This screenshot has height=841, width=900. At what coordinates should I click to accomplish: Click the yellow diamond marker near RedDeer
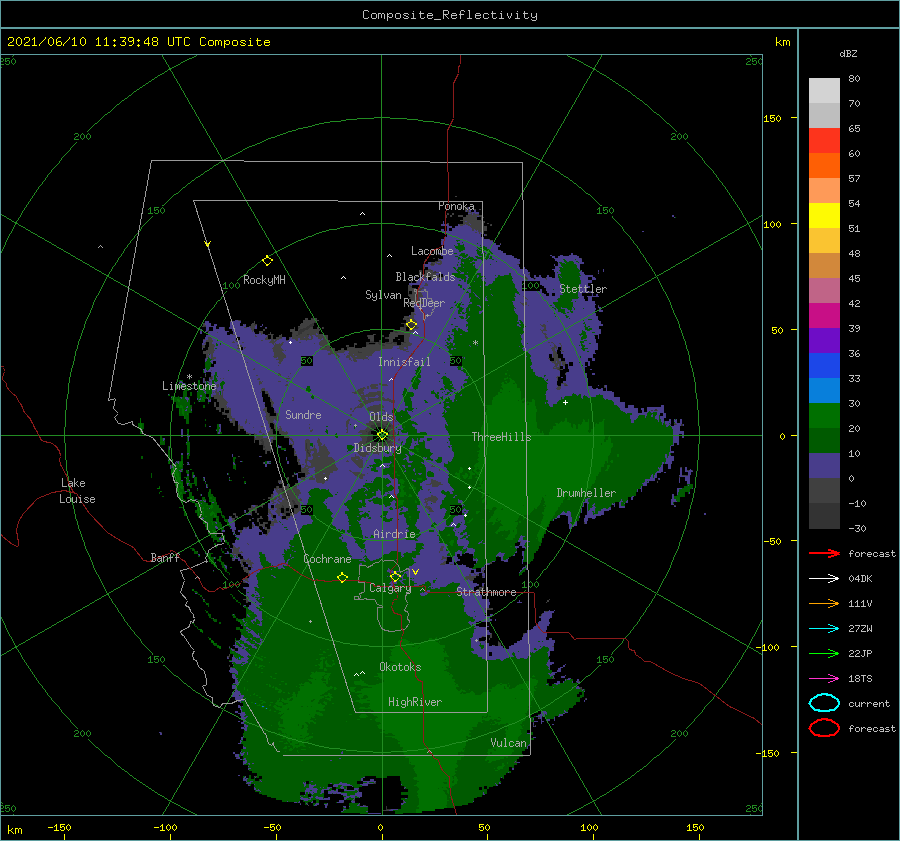point(412,325)
